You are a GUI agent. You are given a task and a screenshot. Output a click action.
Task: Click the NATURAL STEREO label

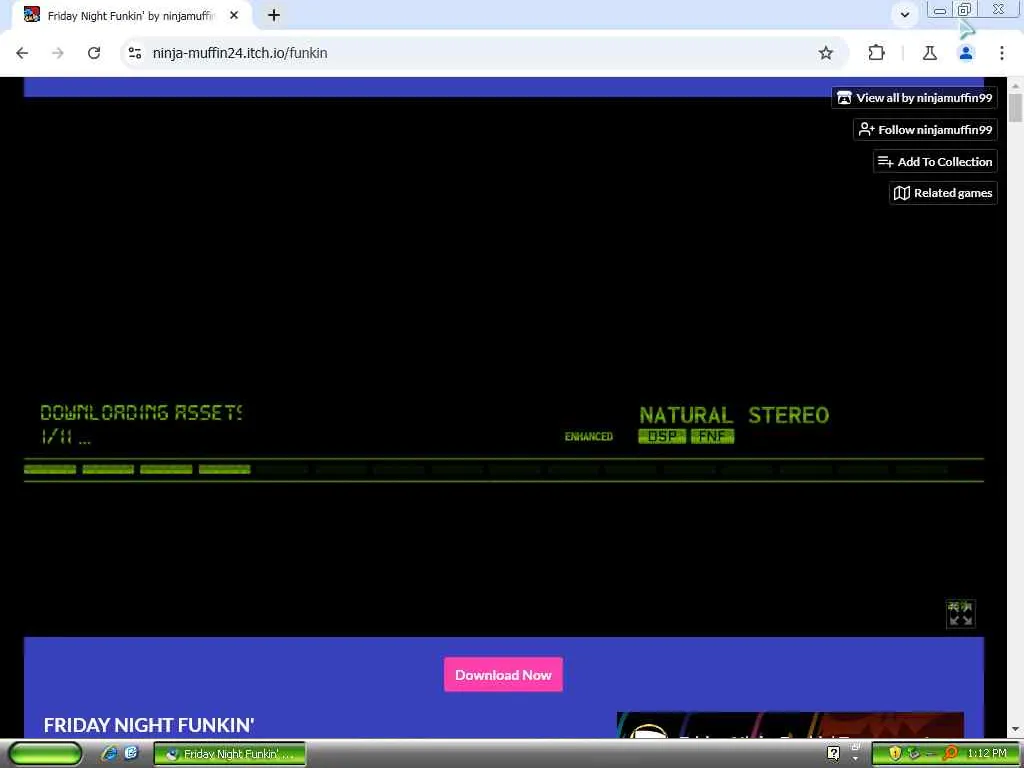734,415
